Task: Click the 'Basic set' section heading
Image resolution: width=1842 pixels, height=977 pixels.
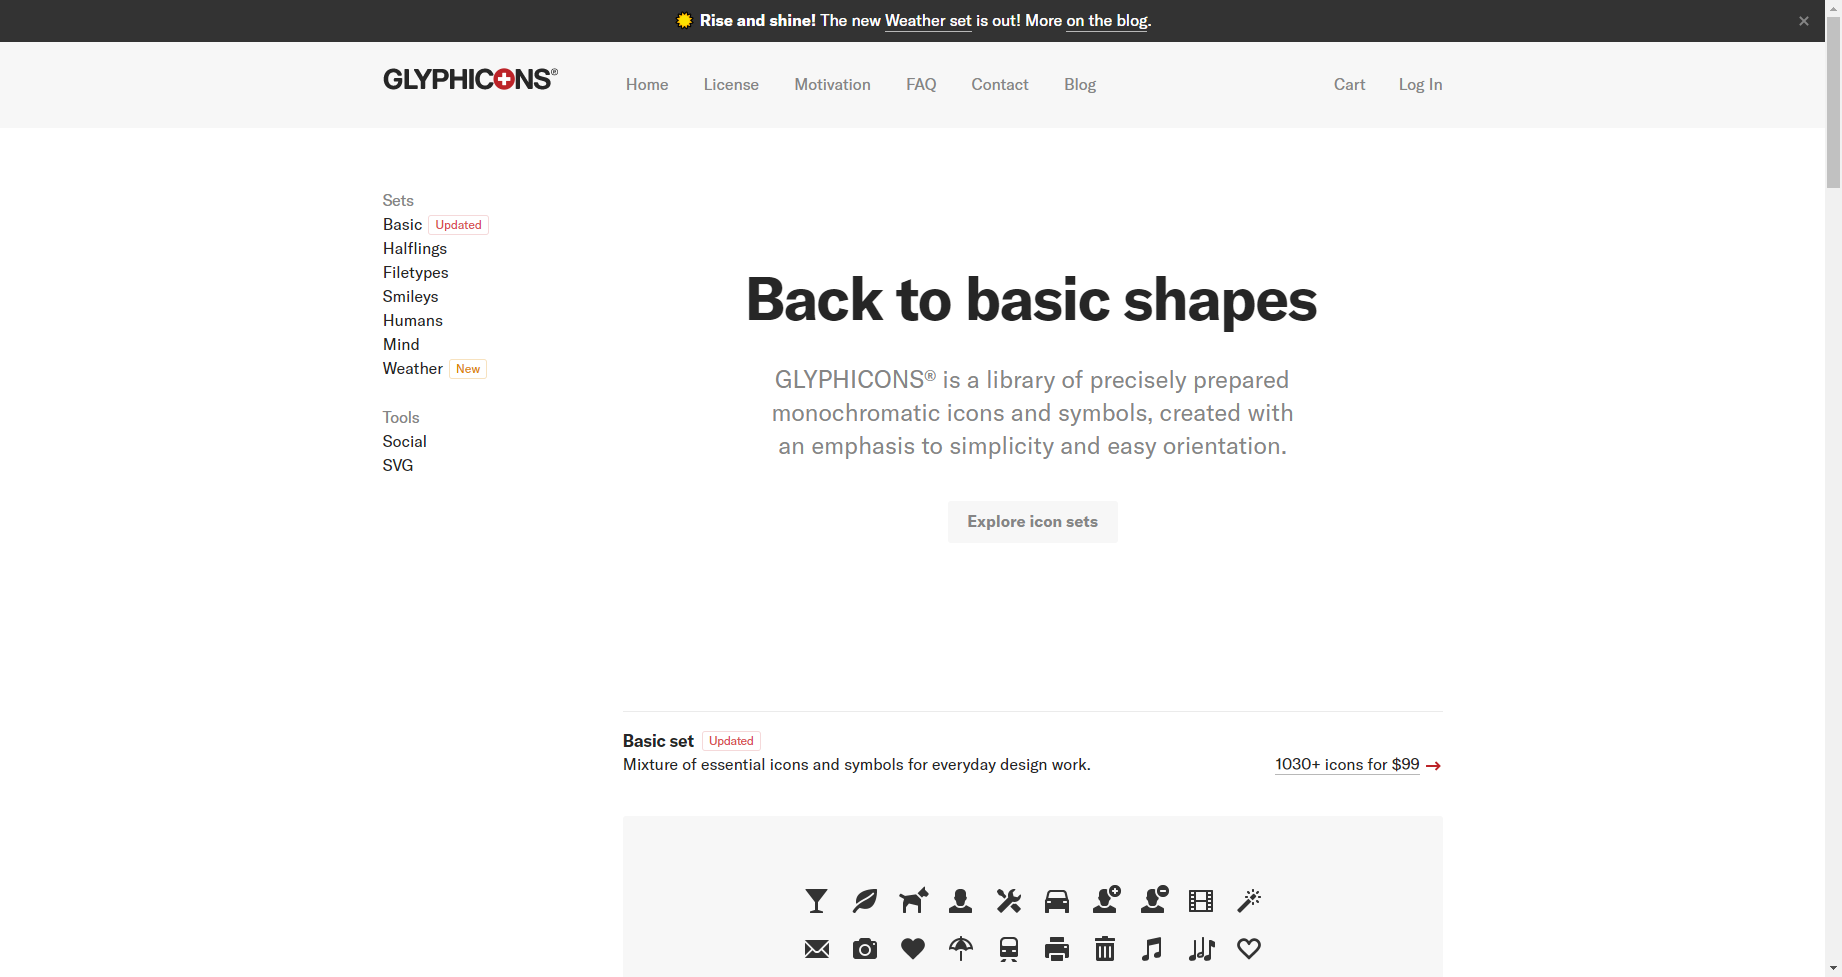Action: click(658, 741)
